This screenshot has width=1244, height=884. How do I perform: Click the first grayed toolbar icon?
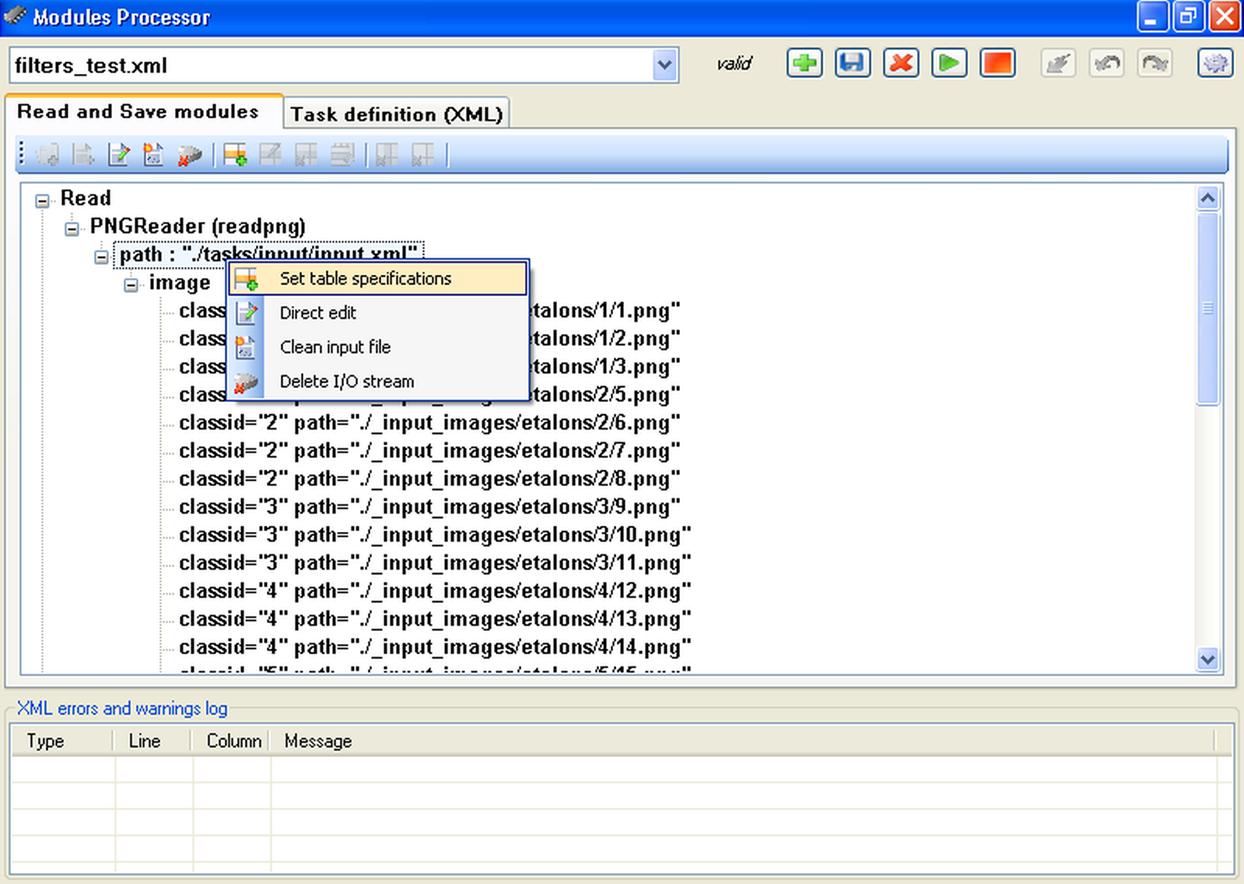tap(47, 155)
